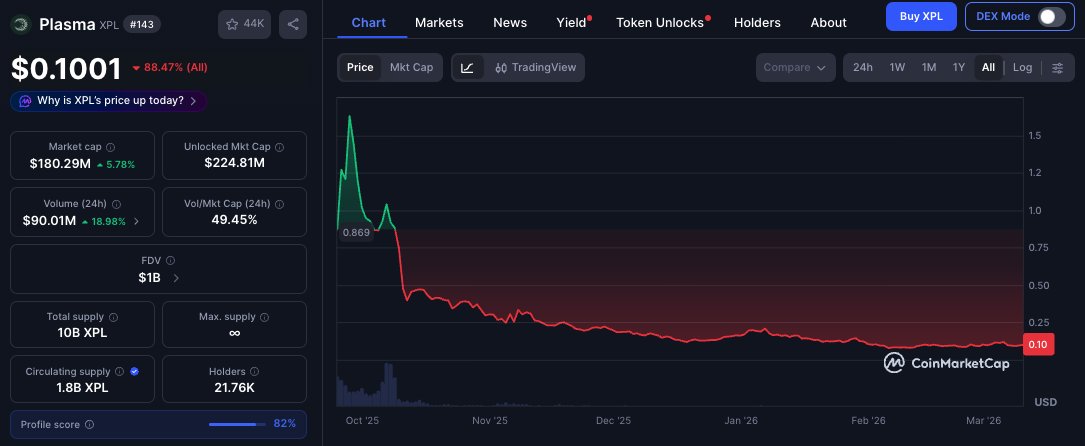
Task: Switch to TradingView candlestick chart
Action: (x=536, y=68)
